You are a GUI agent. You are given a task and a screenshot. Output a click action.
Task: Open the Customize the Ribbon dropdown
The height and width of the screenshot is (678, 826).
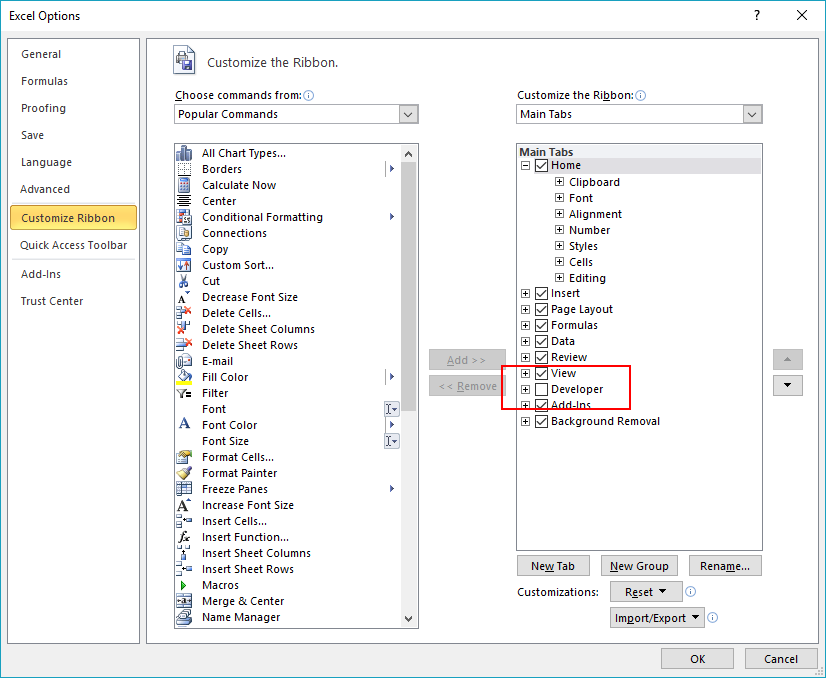[x=752, y=114]
